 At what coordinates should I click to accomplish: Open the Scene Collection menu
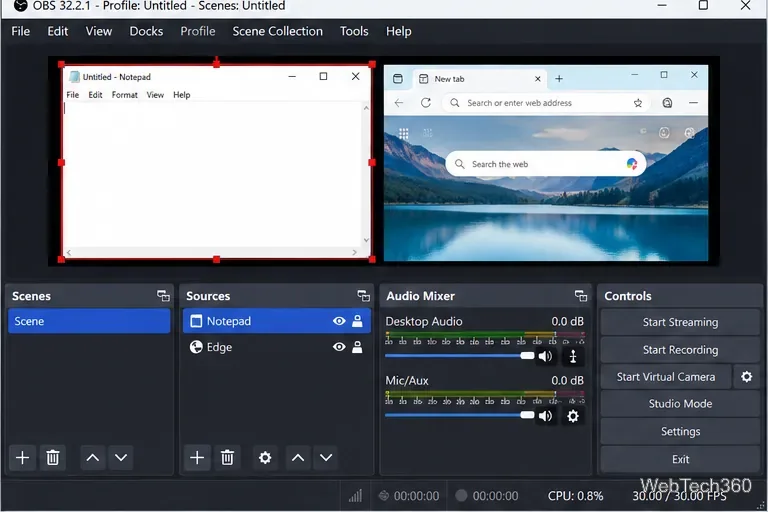pyautogui.click(x=278, y=31)
